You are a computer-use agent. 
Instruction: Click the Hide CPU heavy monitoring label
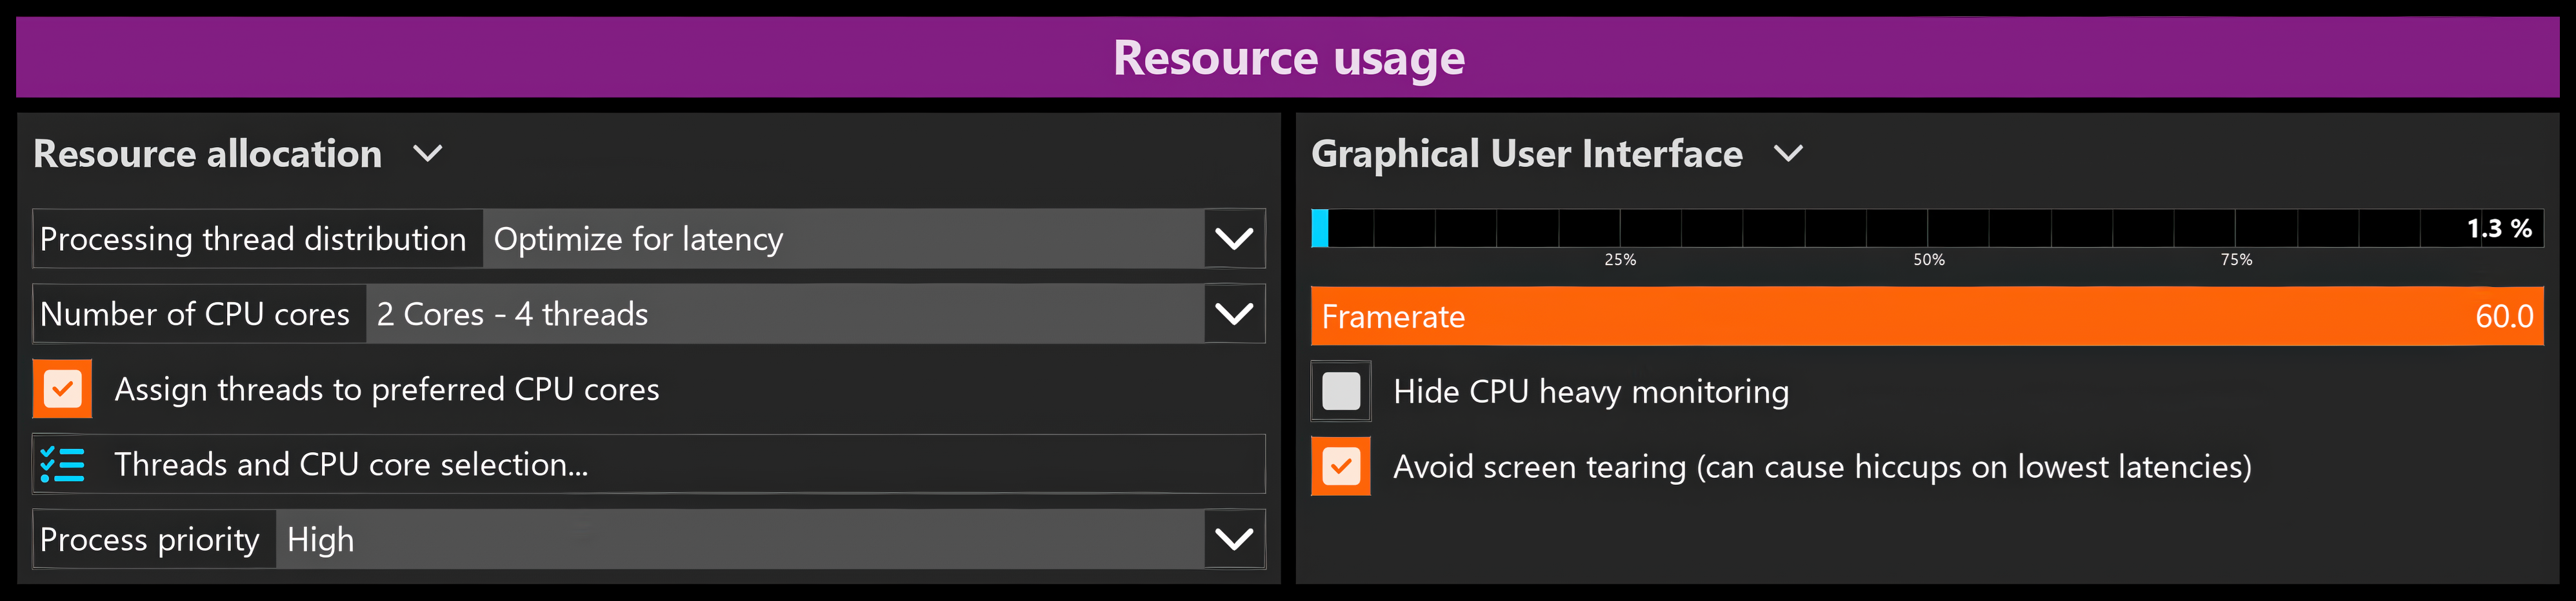1591,391
